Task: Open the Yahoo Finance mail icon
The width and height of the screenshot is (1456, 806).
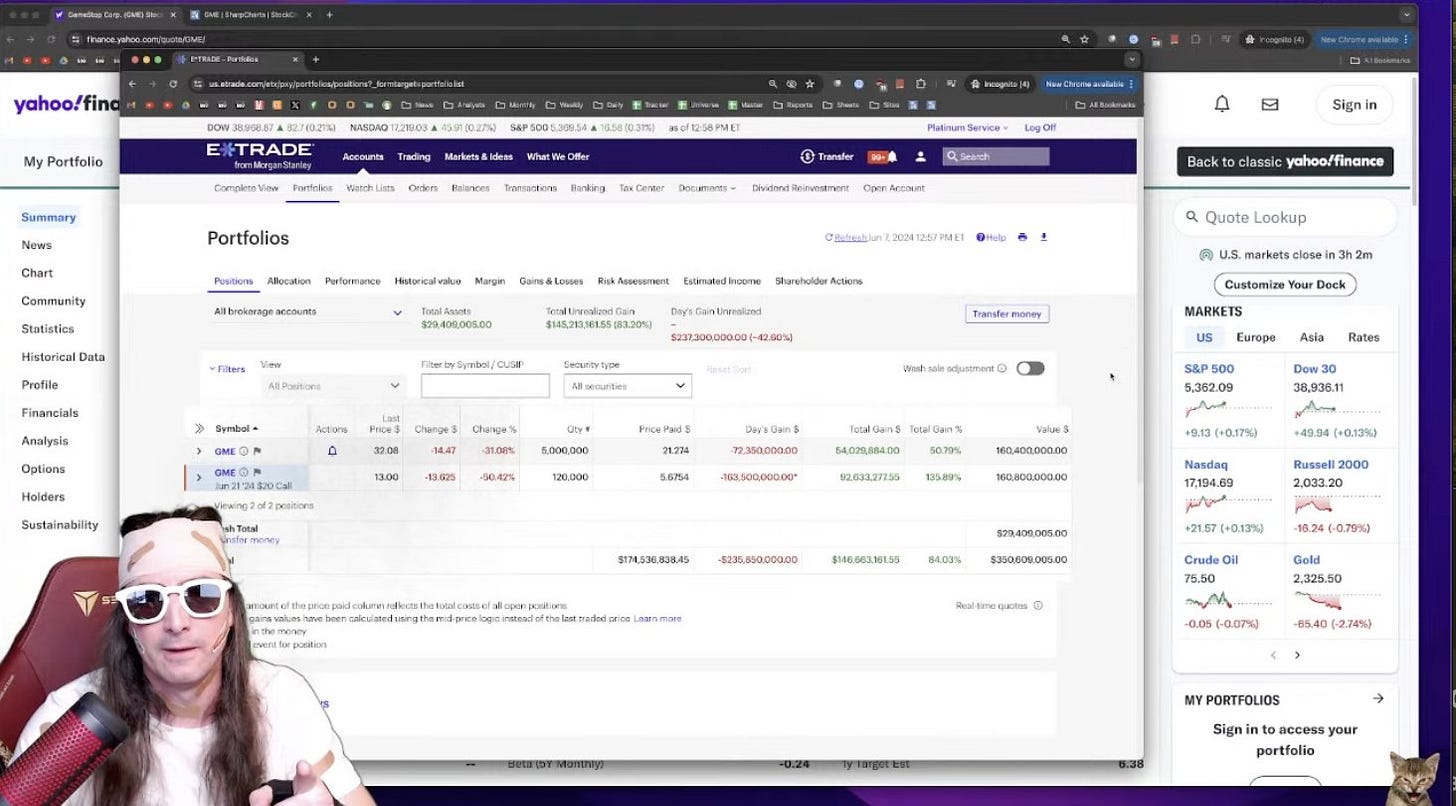Action: coord(1270,104)
